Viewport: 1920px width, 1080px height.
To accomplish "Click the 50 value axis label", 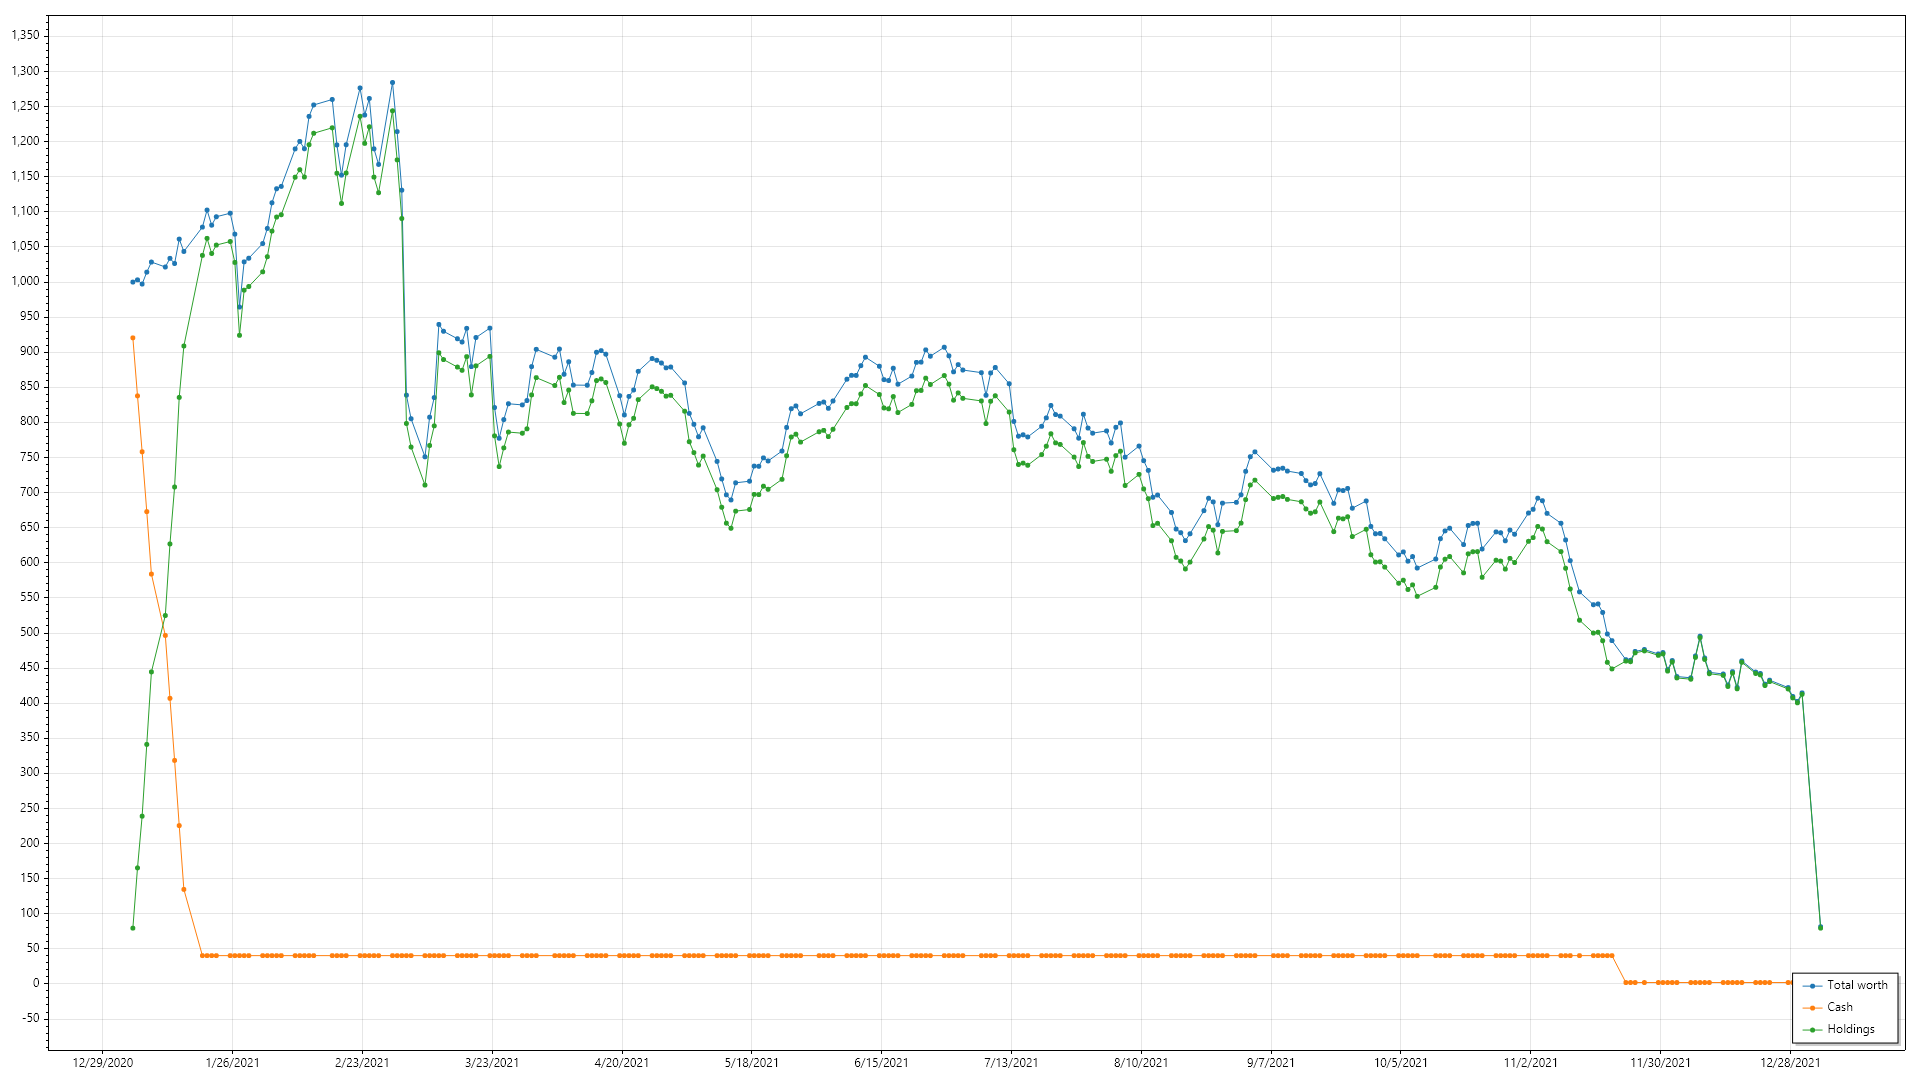I will [x=34, y=948].
